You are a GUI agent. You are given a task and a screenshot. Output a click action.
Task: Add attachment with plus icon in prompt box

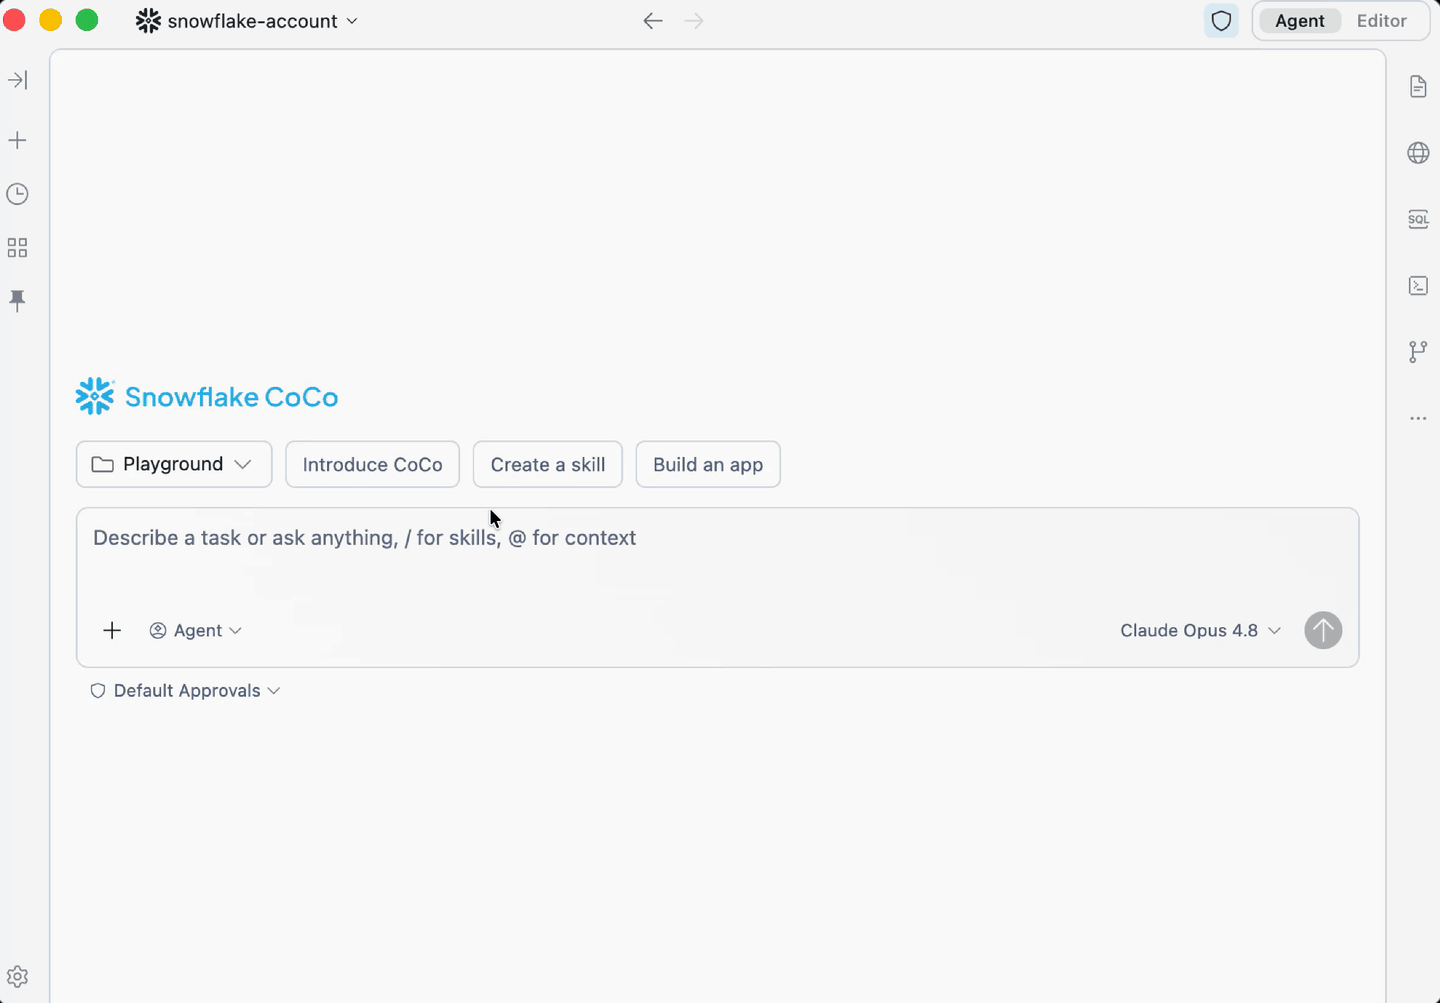click(112, 630)
